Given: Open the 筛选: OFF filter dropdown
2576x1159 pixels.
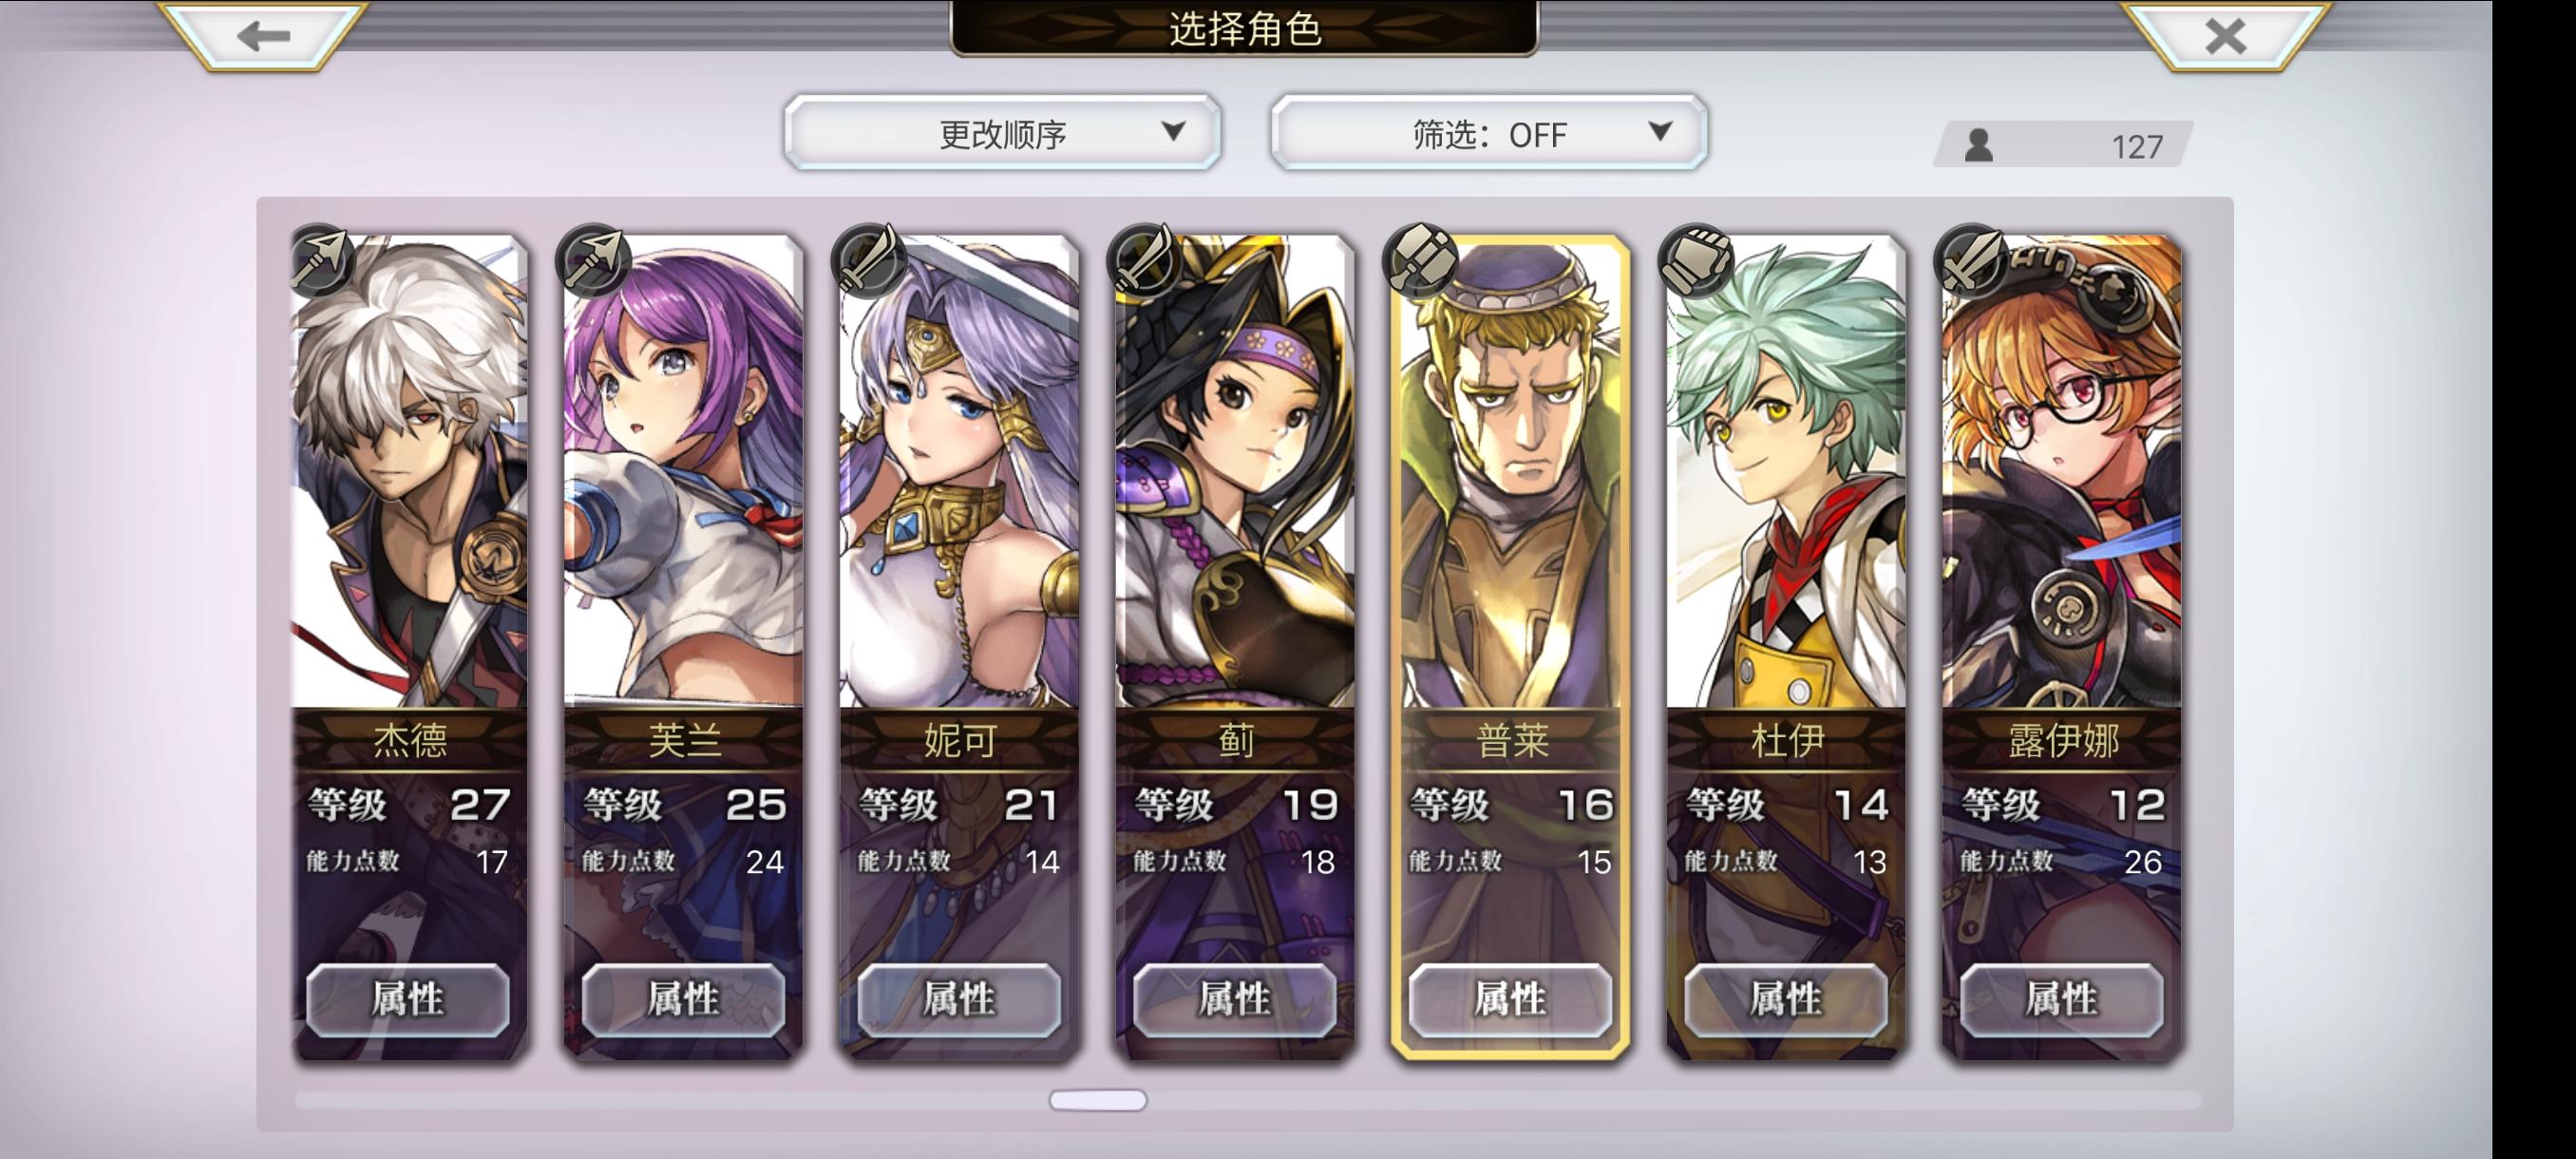Looking at the screenshot, I should [1488, 133].
